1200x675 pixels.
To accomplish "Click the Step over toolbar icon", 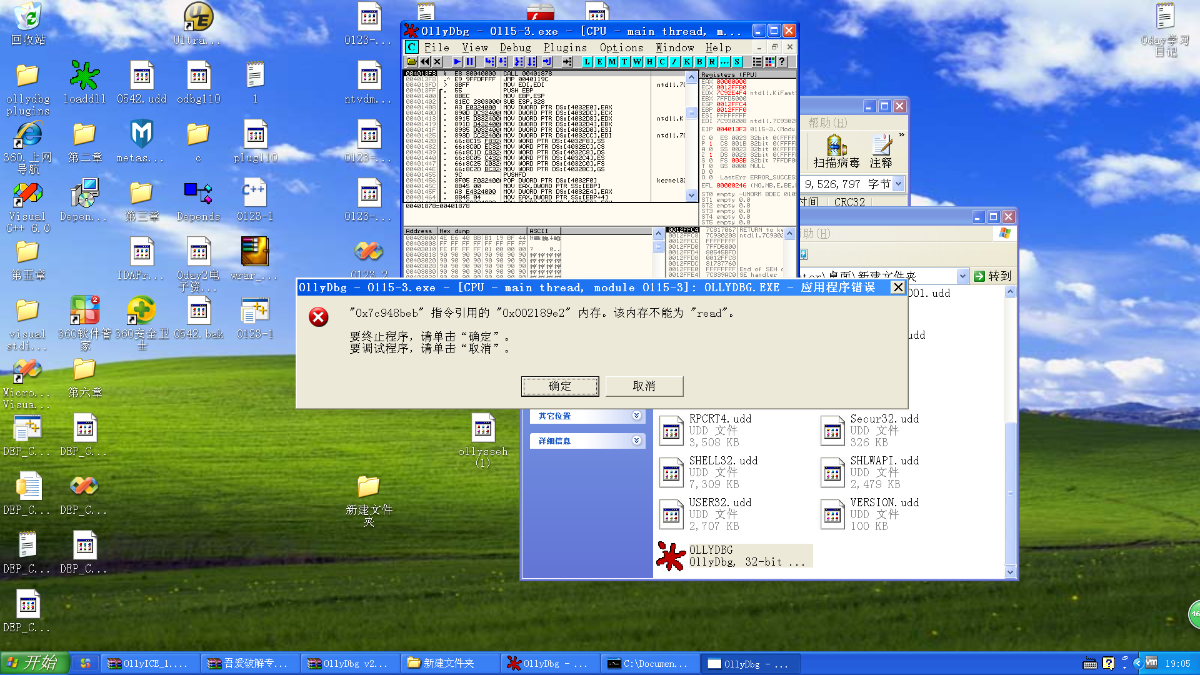I will pos(502,62).
